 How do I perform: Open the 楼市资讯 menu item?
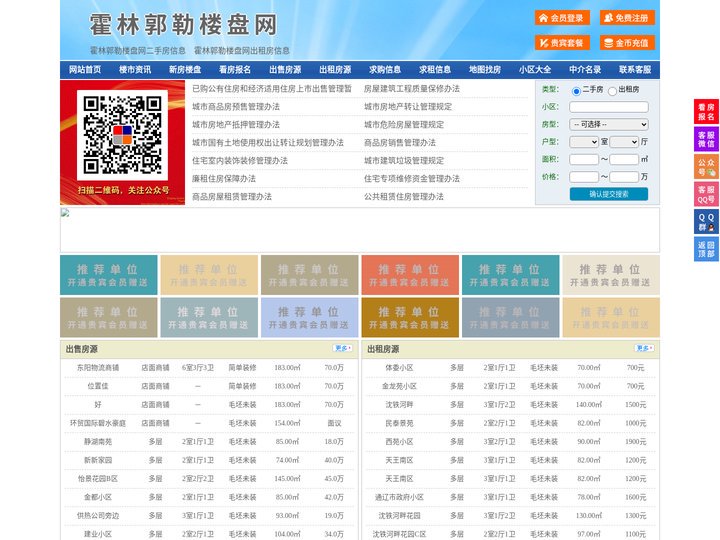pyautogui.click(x=135, y=70)
